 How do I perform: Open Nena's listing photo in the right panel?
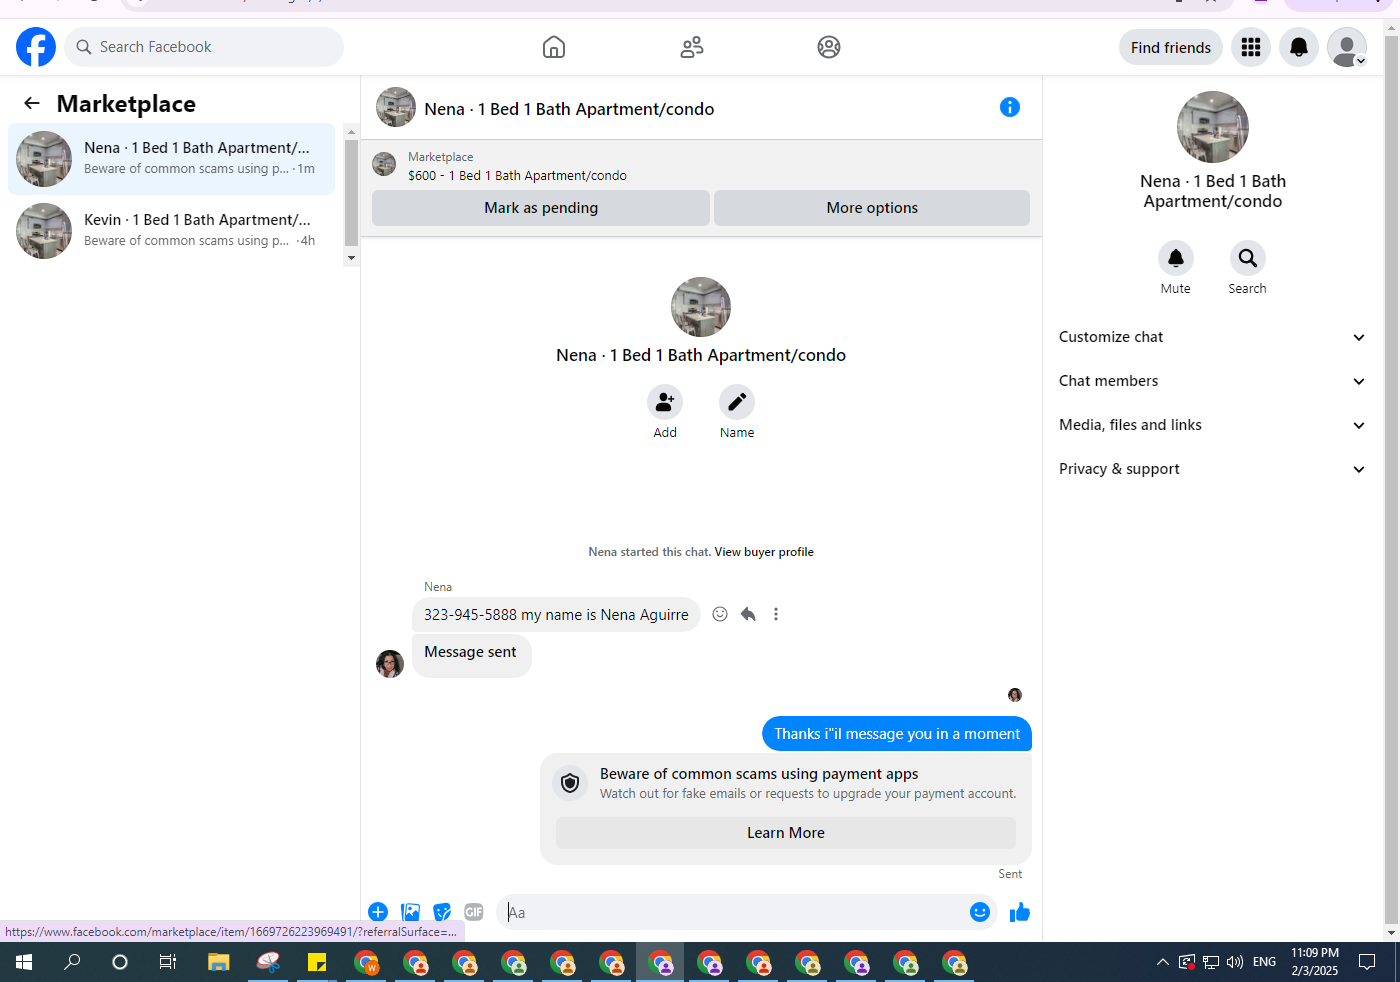(x=1213, y=127)
